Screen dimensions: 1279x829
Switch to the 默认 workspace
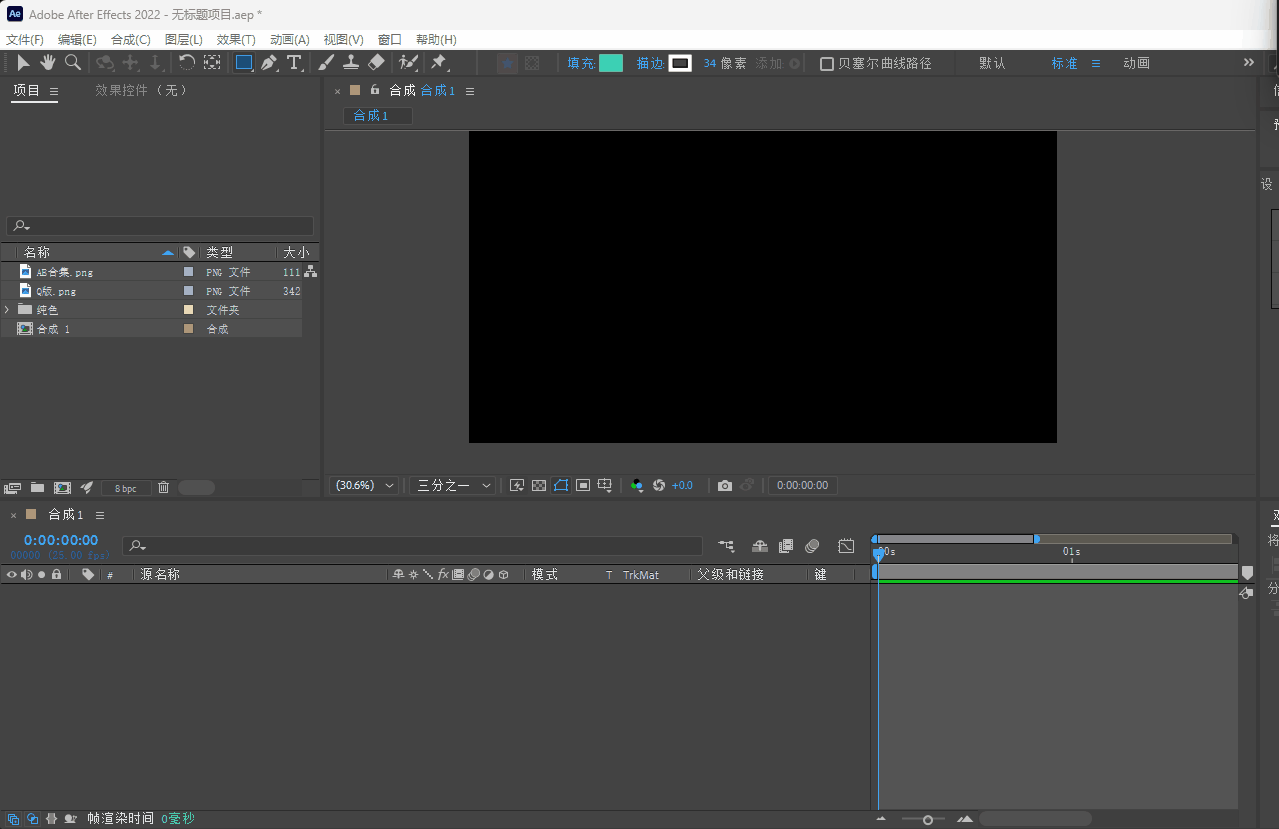click(x=992, y=63)
